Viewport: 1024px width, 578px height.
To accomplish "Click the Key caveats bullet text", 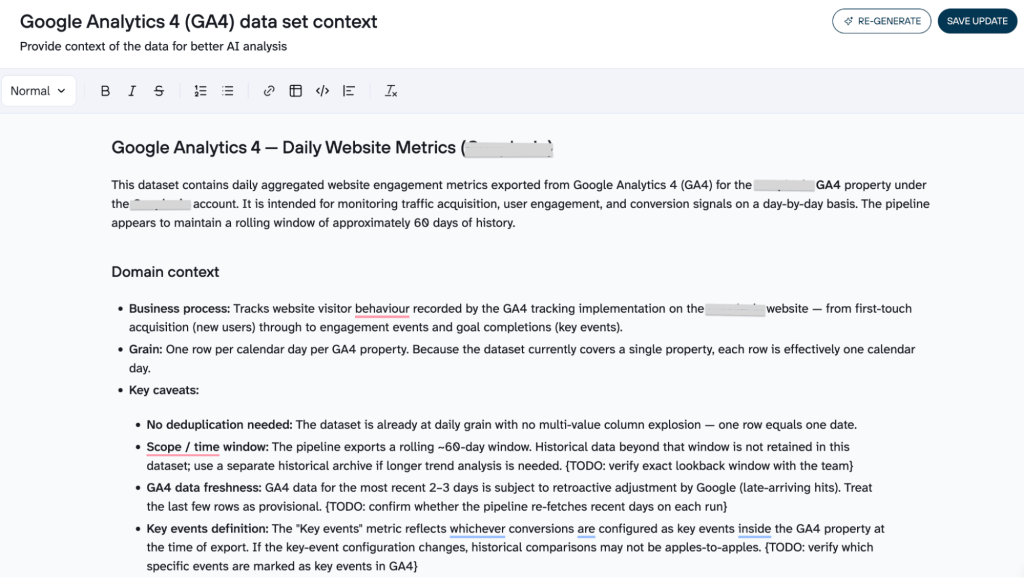I will (x=164, y=390).
